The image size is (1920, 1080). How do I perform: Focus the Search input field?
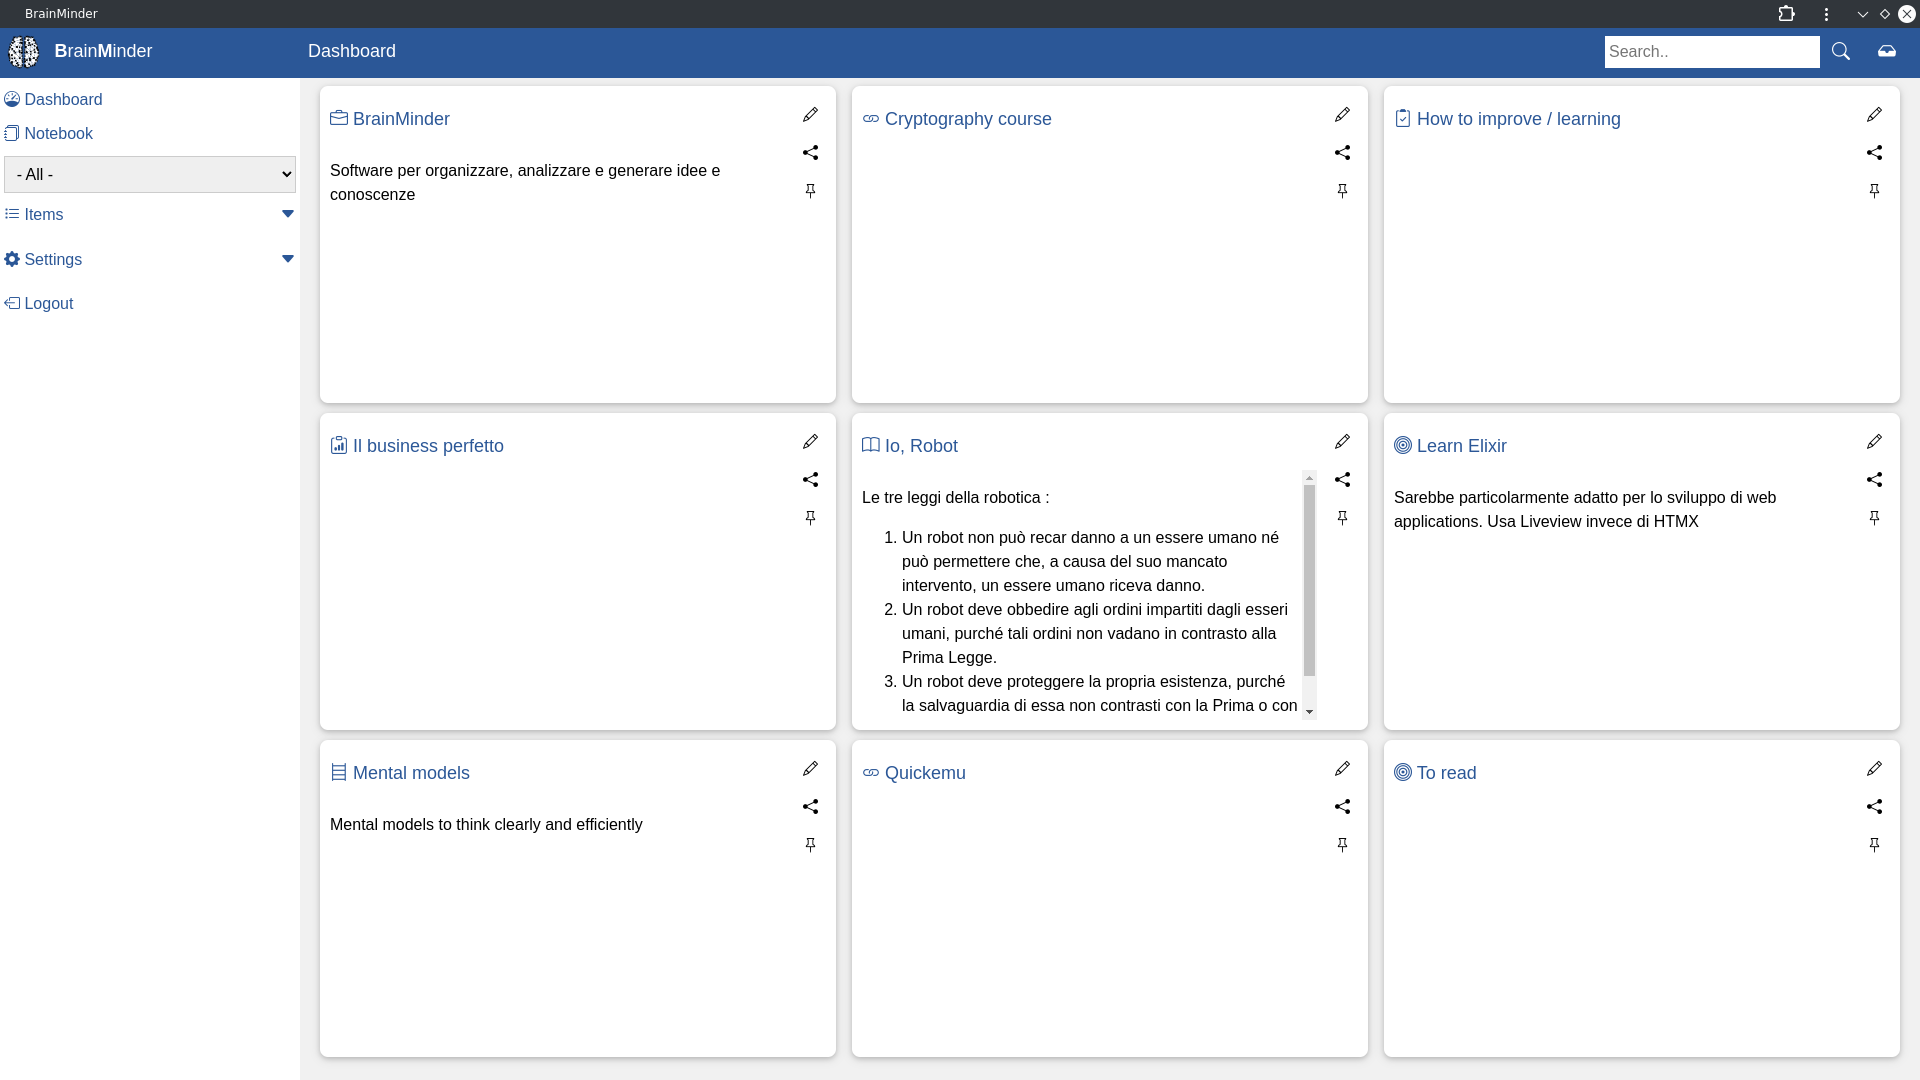pos(1712,52)
